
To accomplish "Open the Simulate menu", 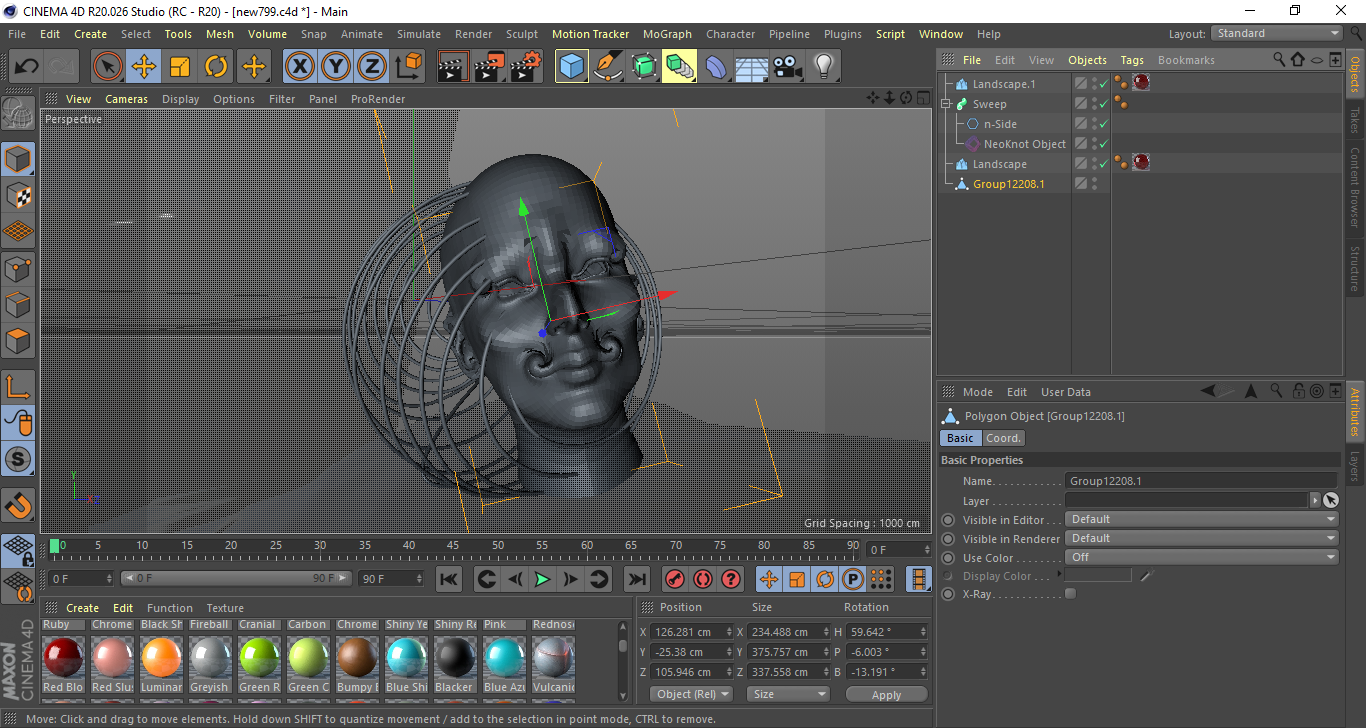I will tap(418, 34).
